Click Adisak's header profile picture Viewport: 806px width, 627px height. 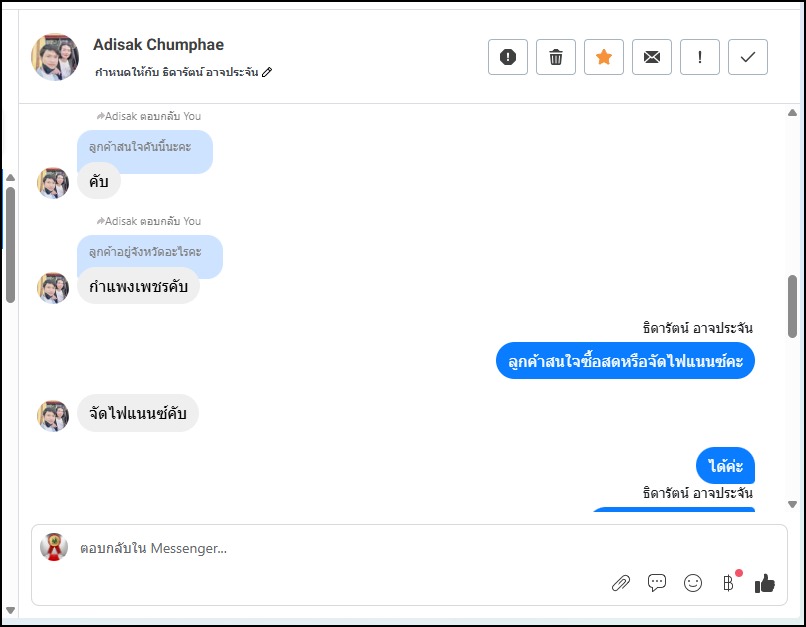click(55, 57)
